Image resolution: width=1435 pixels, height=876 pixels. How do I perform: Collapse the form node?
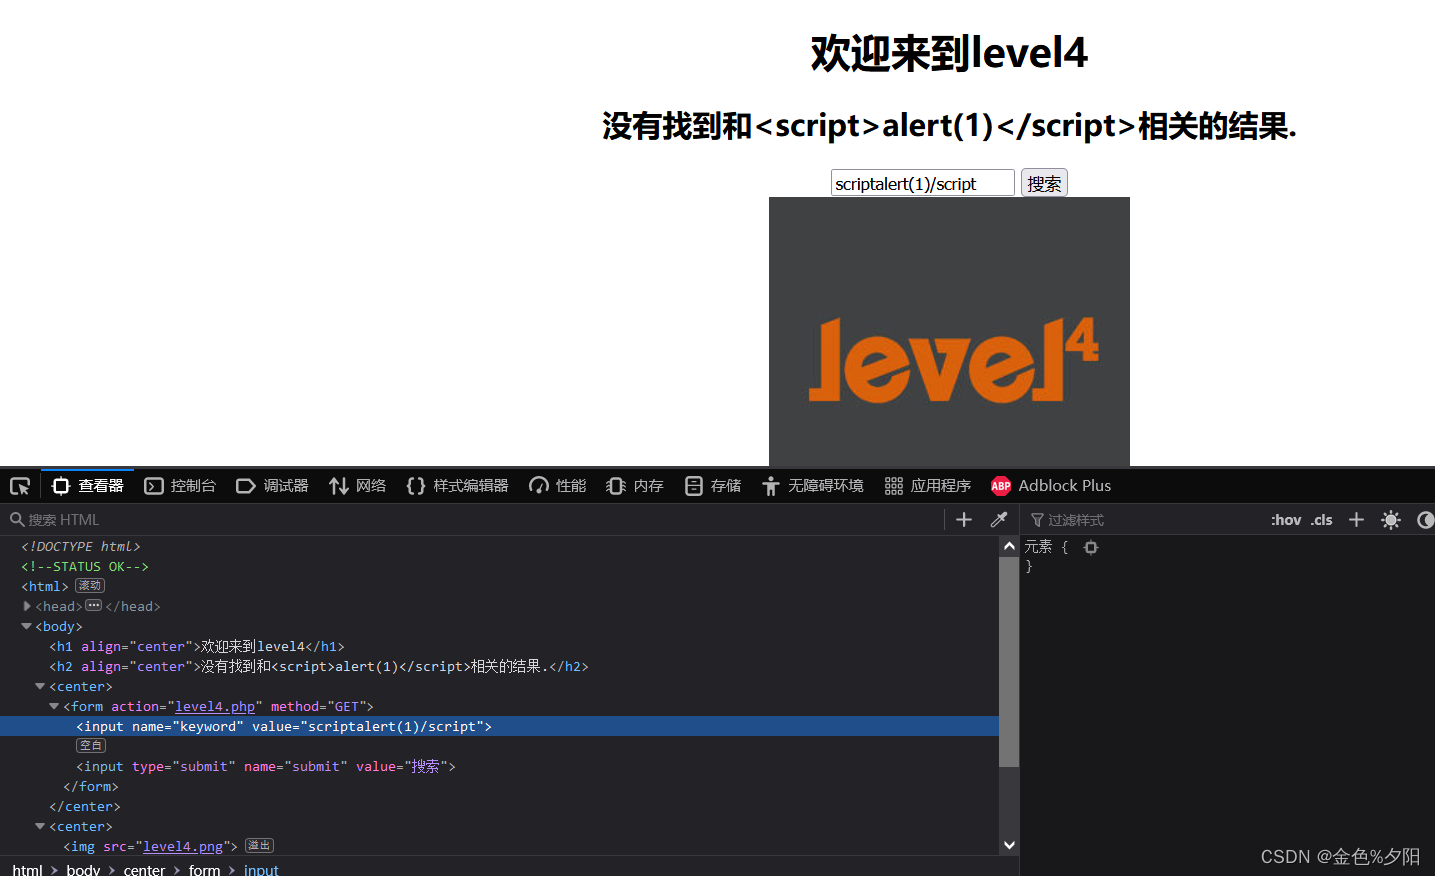pos(55,706)
